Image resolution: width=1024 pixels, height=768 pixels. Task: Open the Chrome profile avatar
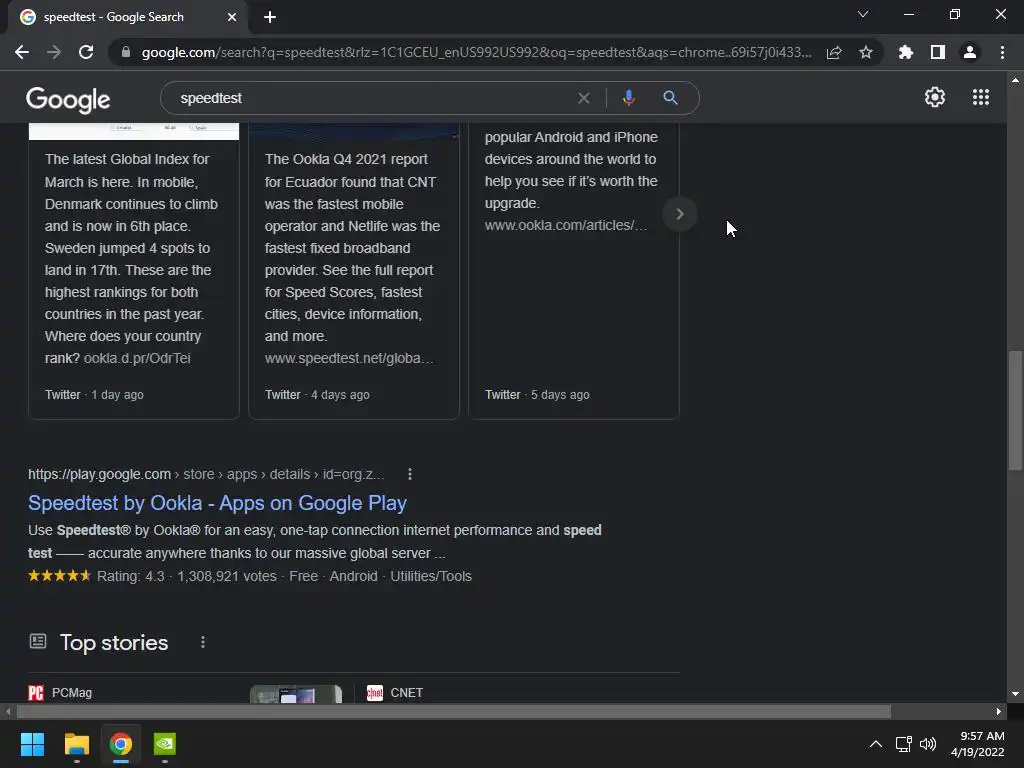[970, 52]
